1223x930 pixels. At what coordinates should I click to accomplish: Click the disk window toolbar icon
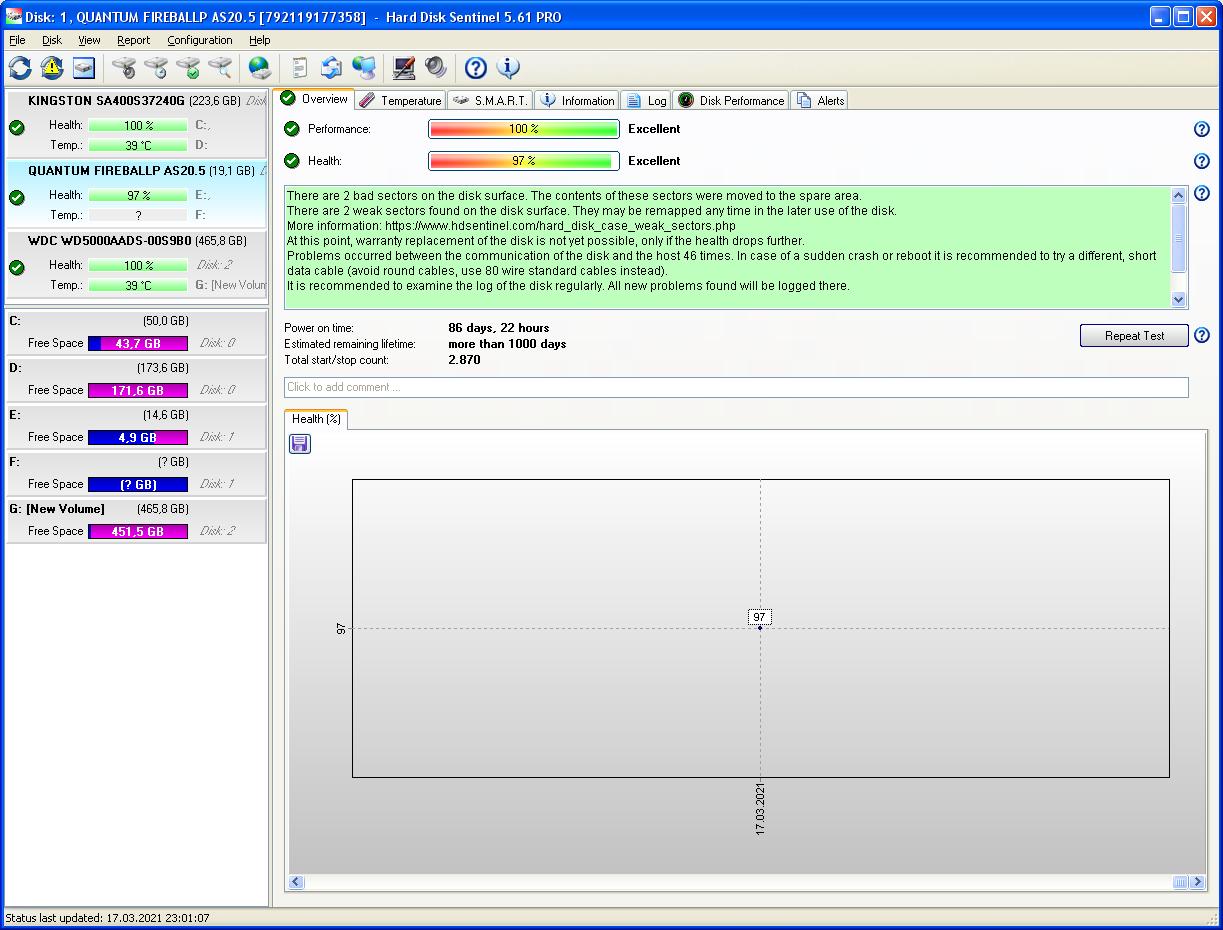click(84, 68)
